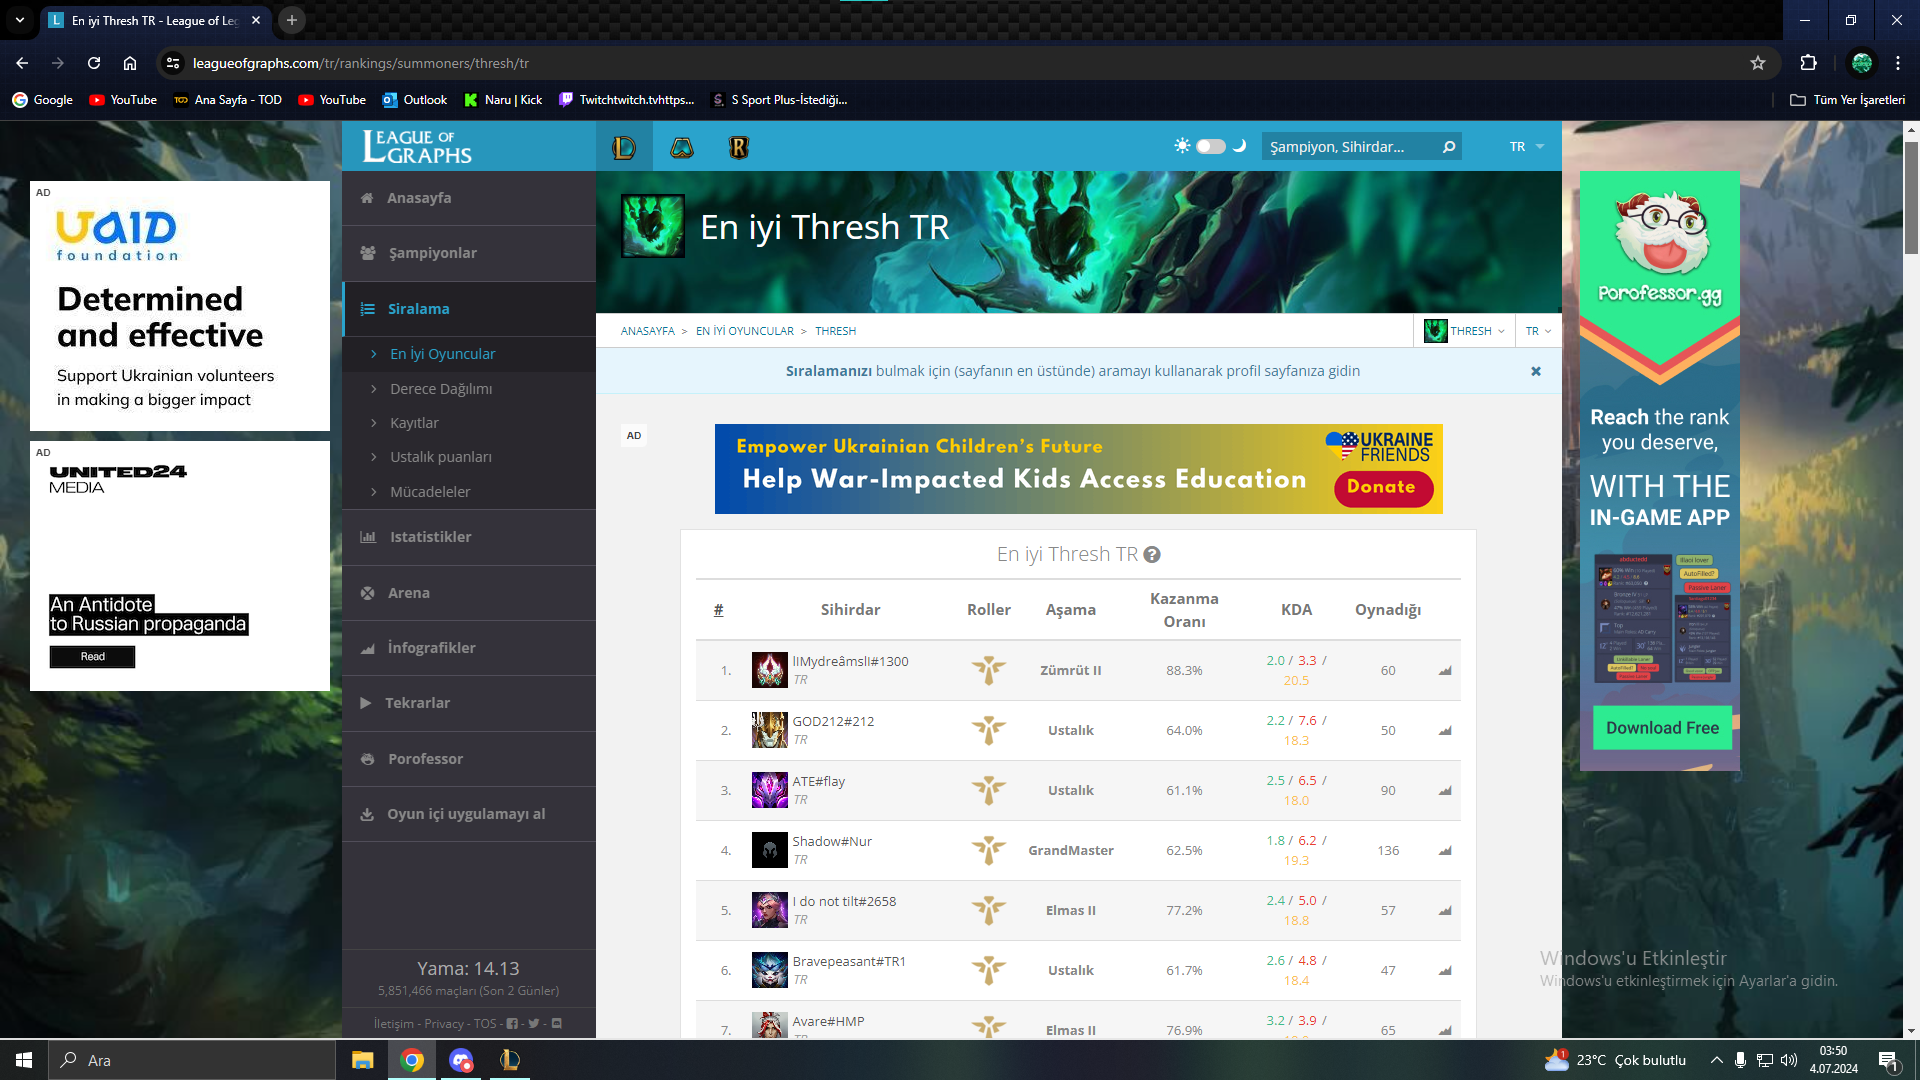
Task: Open Oyun içi uygulamayı al in sidebar
Action: 469,814
